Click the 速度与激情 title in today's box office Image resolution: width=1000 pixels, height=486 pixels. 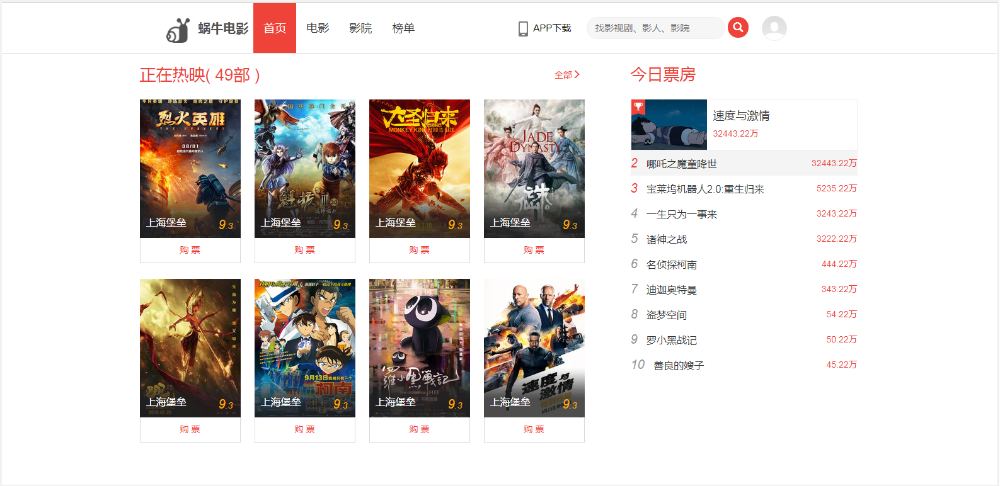tap(741, 115)
